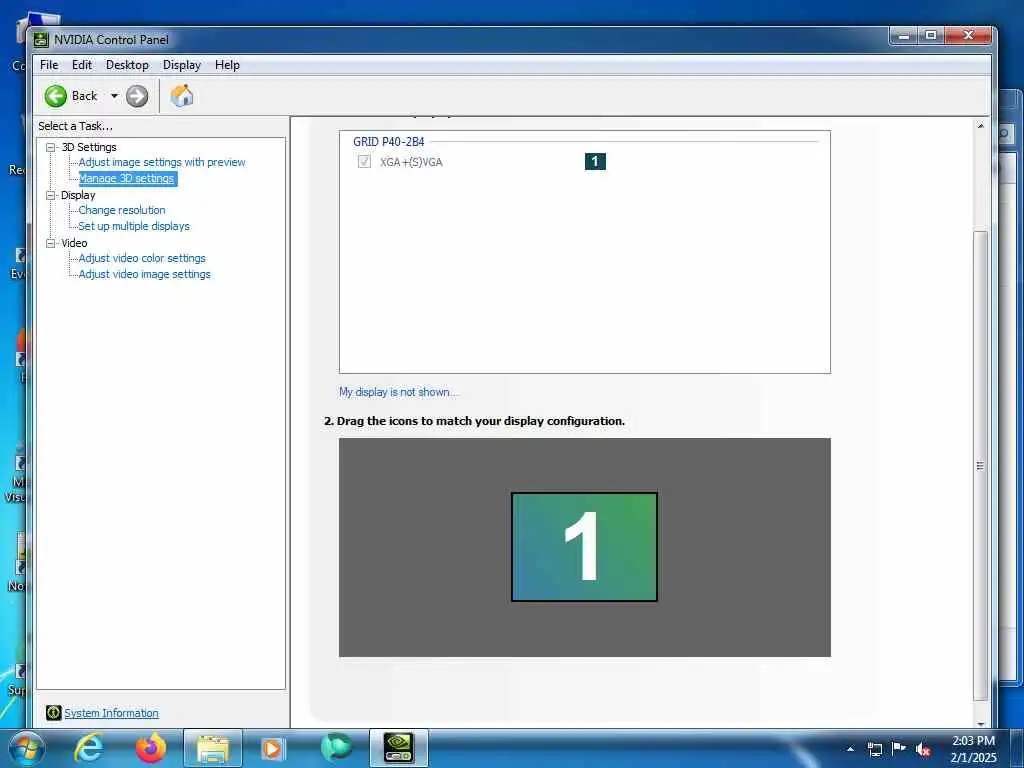Select Adjust video color settings

[142, 258]
